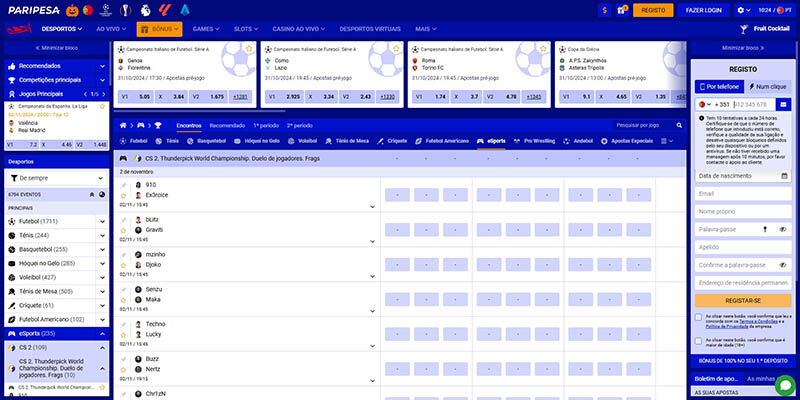Open the live chat bubble
The height and width of the screenshot is (400, 800).
(785, 383)
